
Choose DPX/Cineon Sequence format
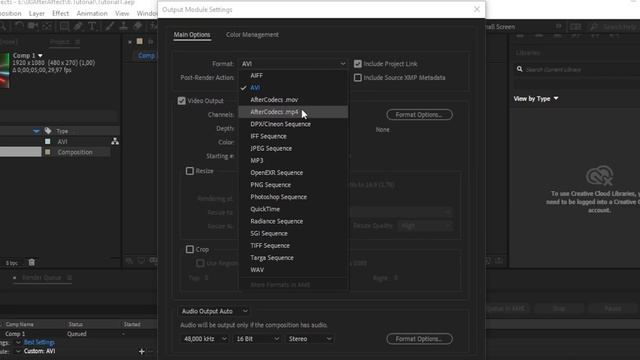pos(293,124)
